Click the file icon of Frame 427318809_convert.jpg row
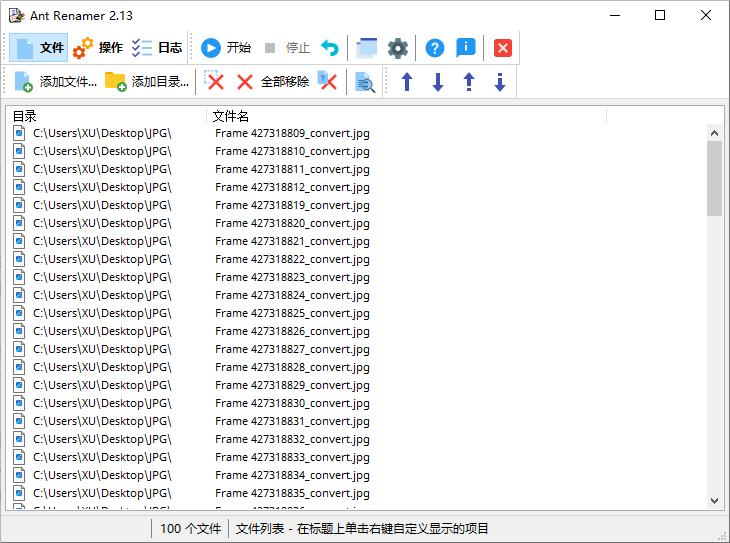The image size is (730, 543). [x=19, y=133]
